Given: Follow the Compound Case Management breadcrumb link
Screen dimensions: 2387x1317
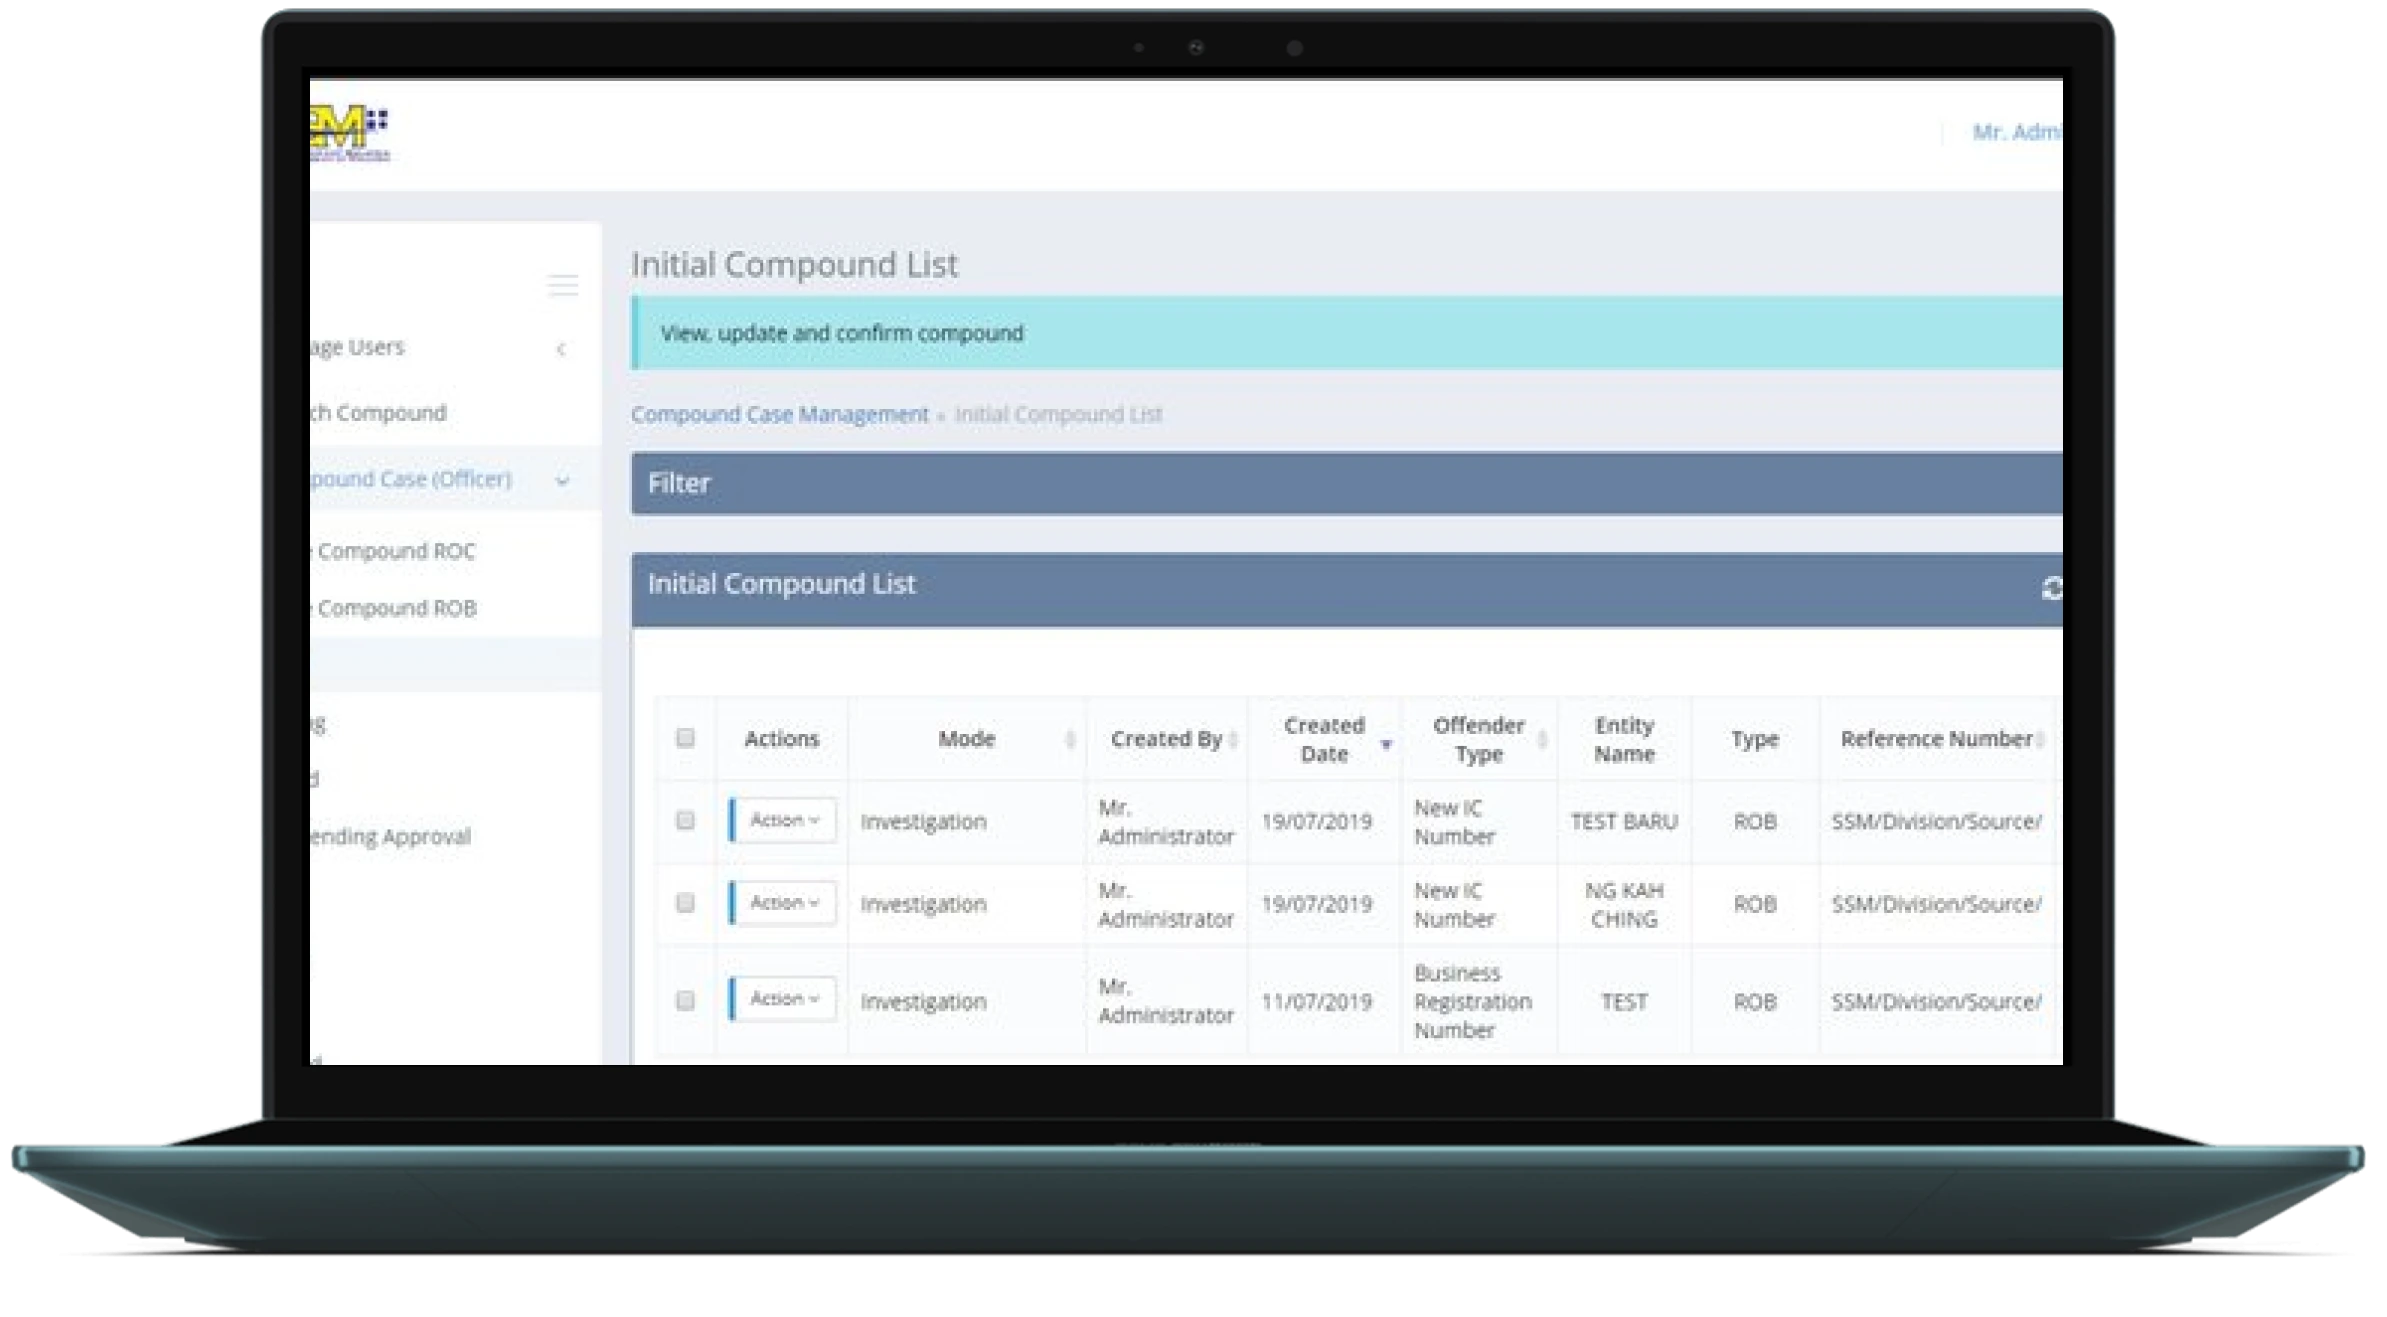Looking at the screenshot, I should click(x=779, y=414).
